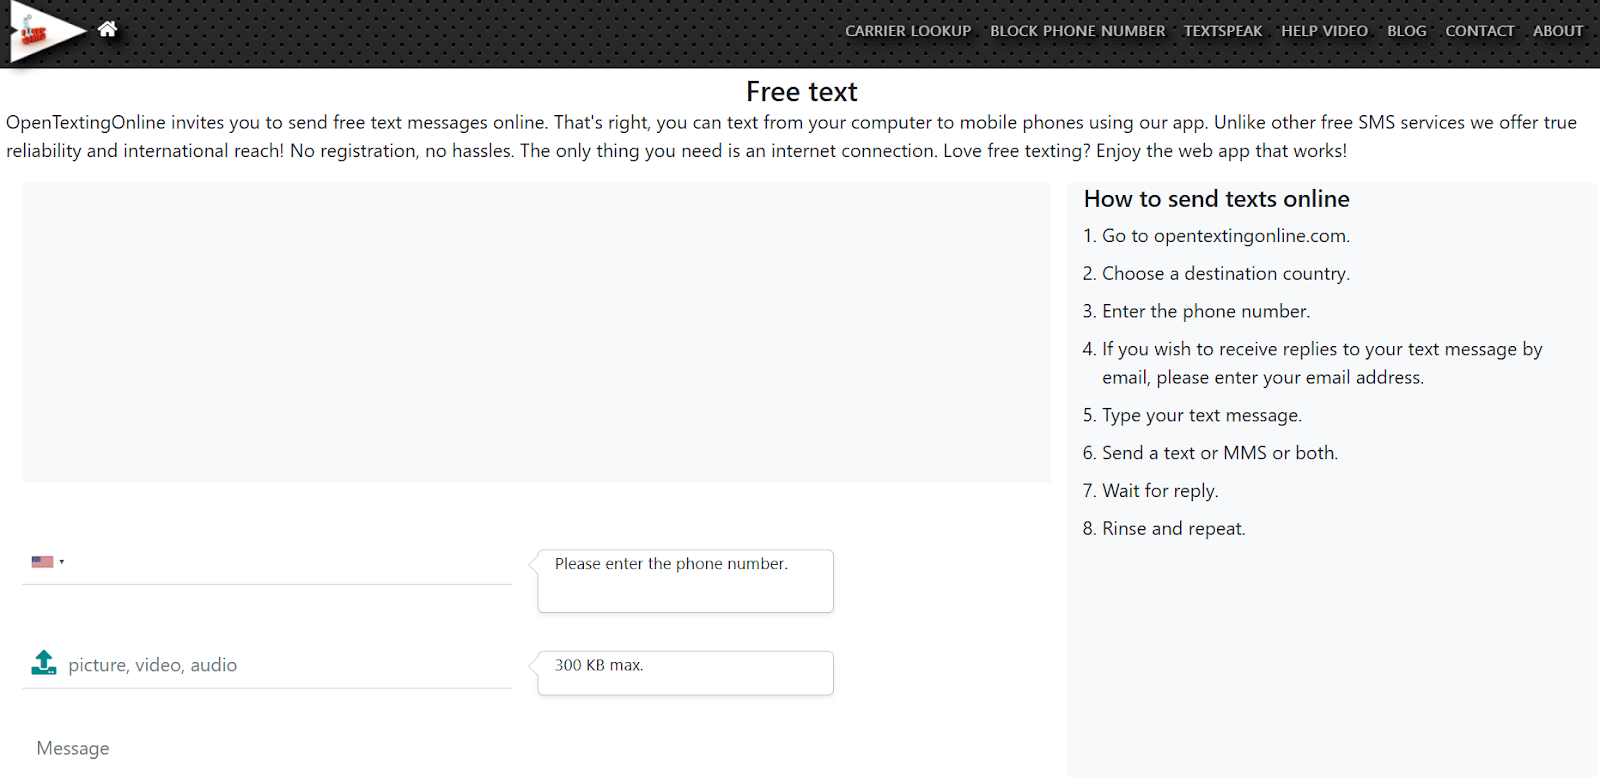Open the destination country flag selector
Image resolution: width=1600 pixels, height=777 pixels.
click(47, 561)
